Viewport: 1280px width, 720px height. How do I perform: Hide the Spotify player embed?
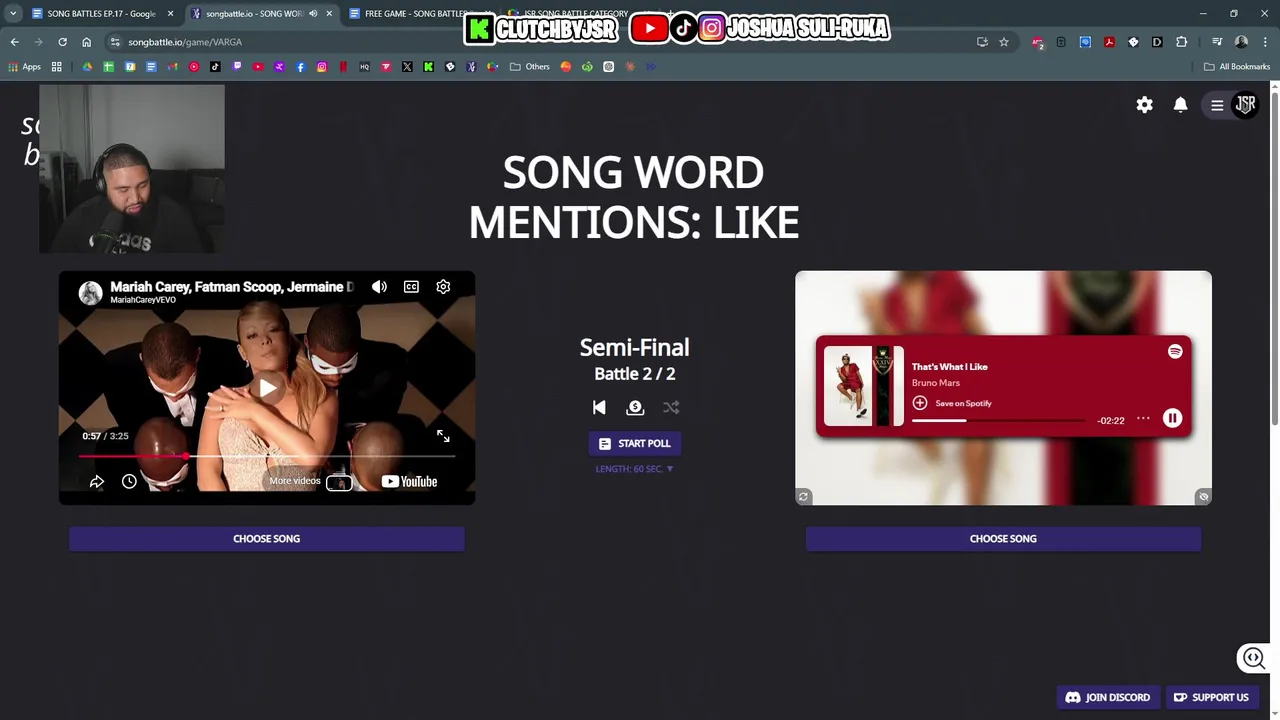tap(1204, 497)
